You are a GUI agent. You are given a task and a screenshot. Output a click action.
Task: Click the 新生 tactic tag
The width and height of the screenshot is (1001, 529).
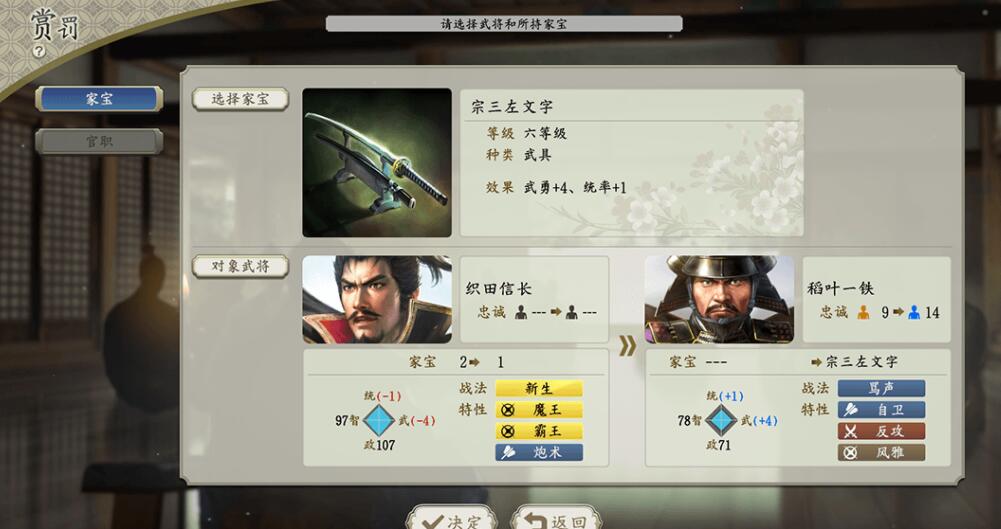click(x=539, y=388)
